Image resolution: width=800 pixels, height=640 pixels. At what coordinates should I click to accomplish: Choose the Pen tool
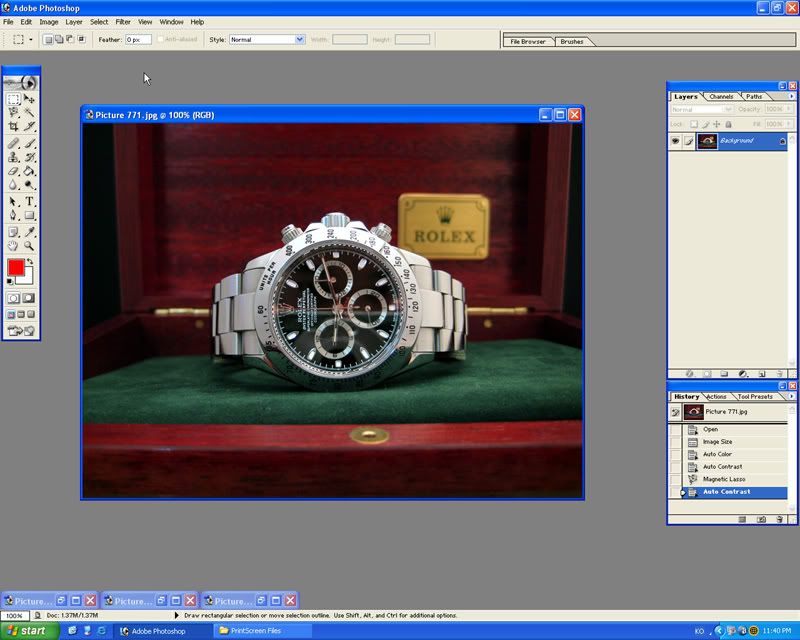13,215
